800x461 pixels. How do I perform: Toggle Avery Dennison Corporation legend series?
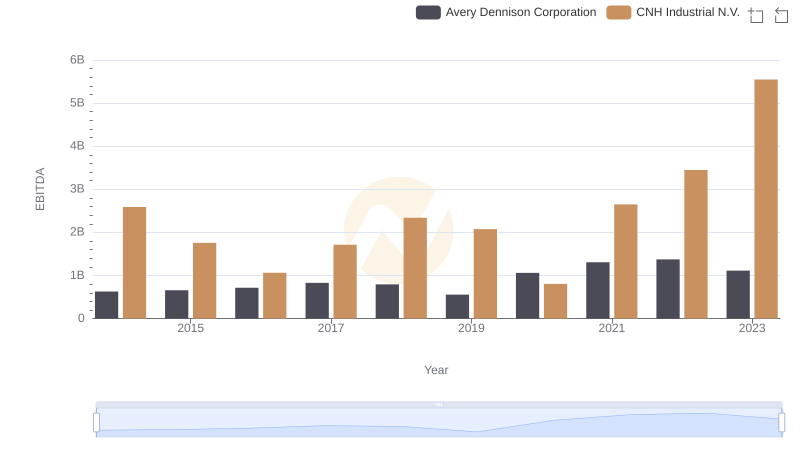tap(506, 12)
